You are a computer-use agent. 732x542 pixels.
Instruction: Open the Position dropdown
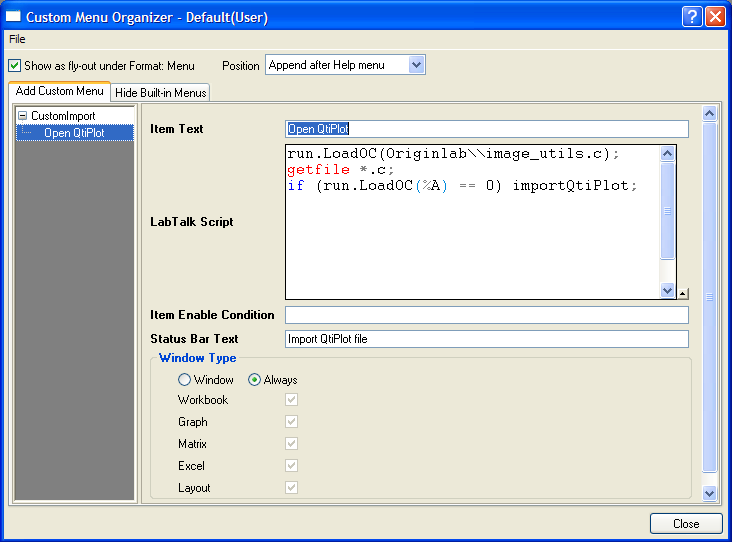[417, 65]
